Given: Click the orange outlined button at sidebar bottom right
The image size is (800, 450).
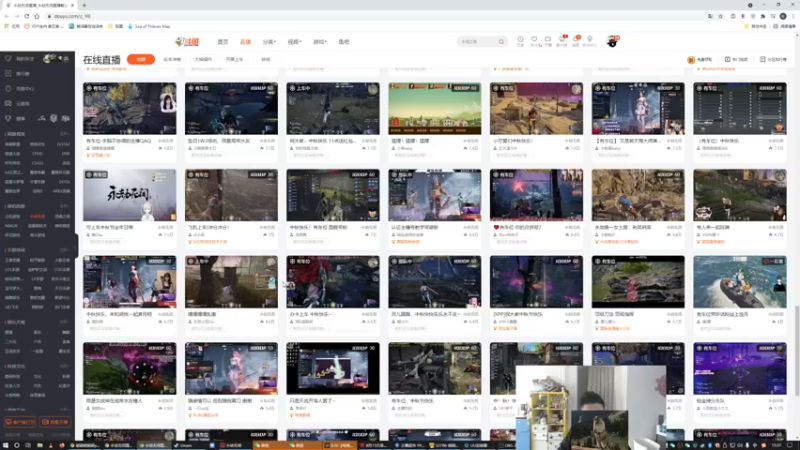Looking at the screenshot, I should (x=55, y=422).
